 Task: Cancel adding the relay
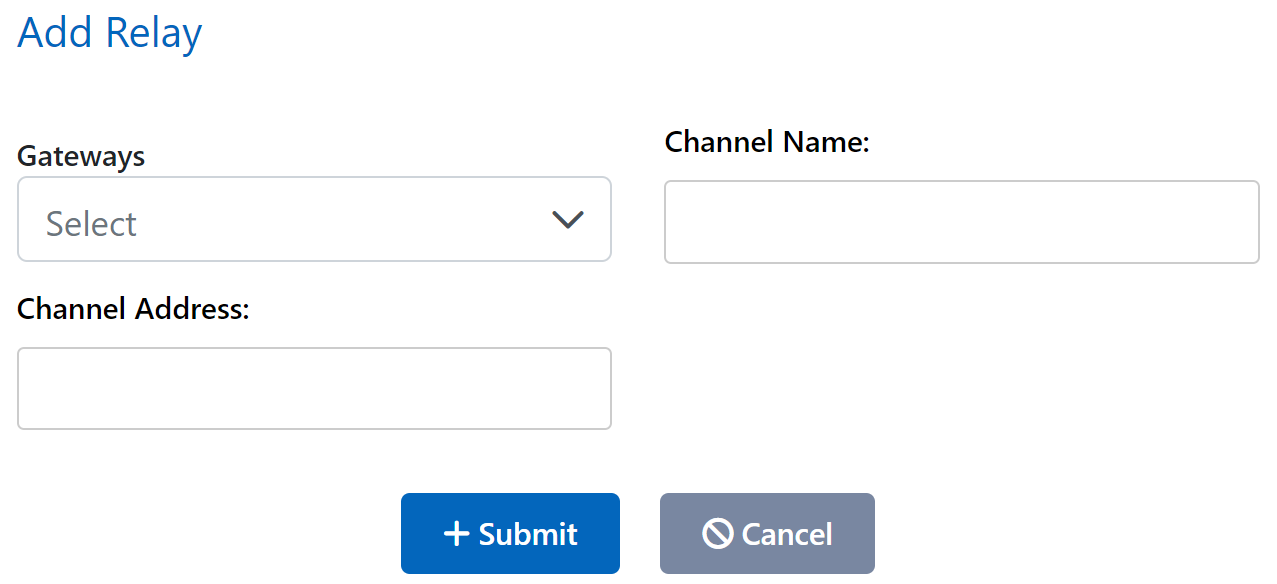click(x=767, y=533)
